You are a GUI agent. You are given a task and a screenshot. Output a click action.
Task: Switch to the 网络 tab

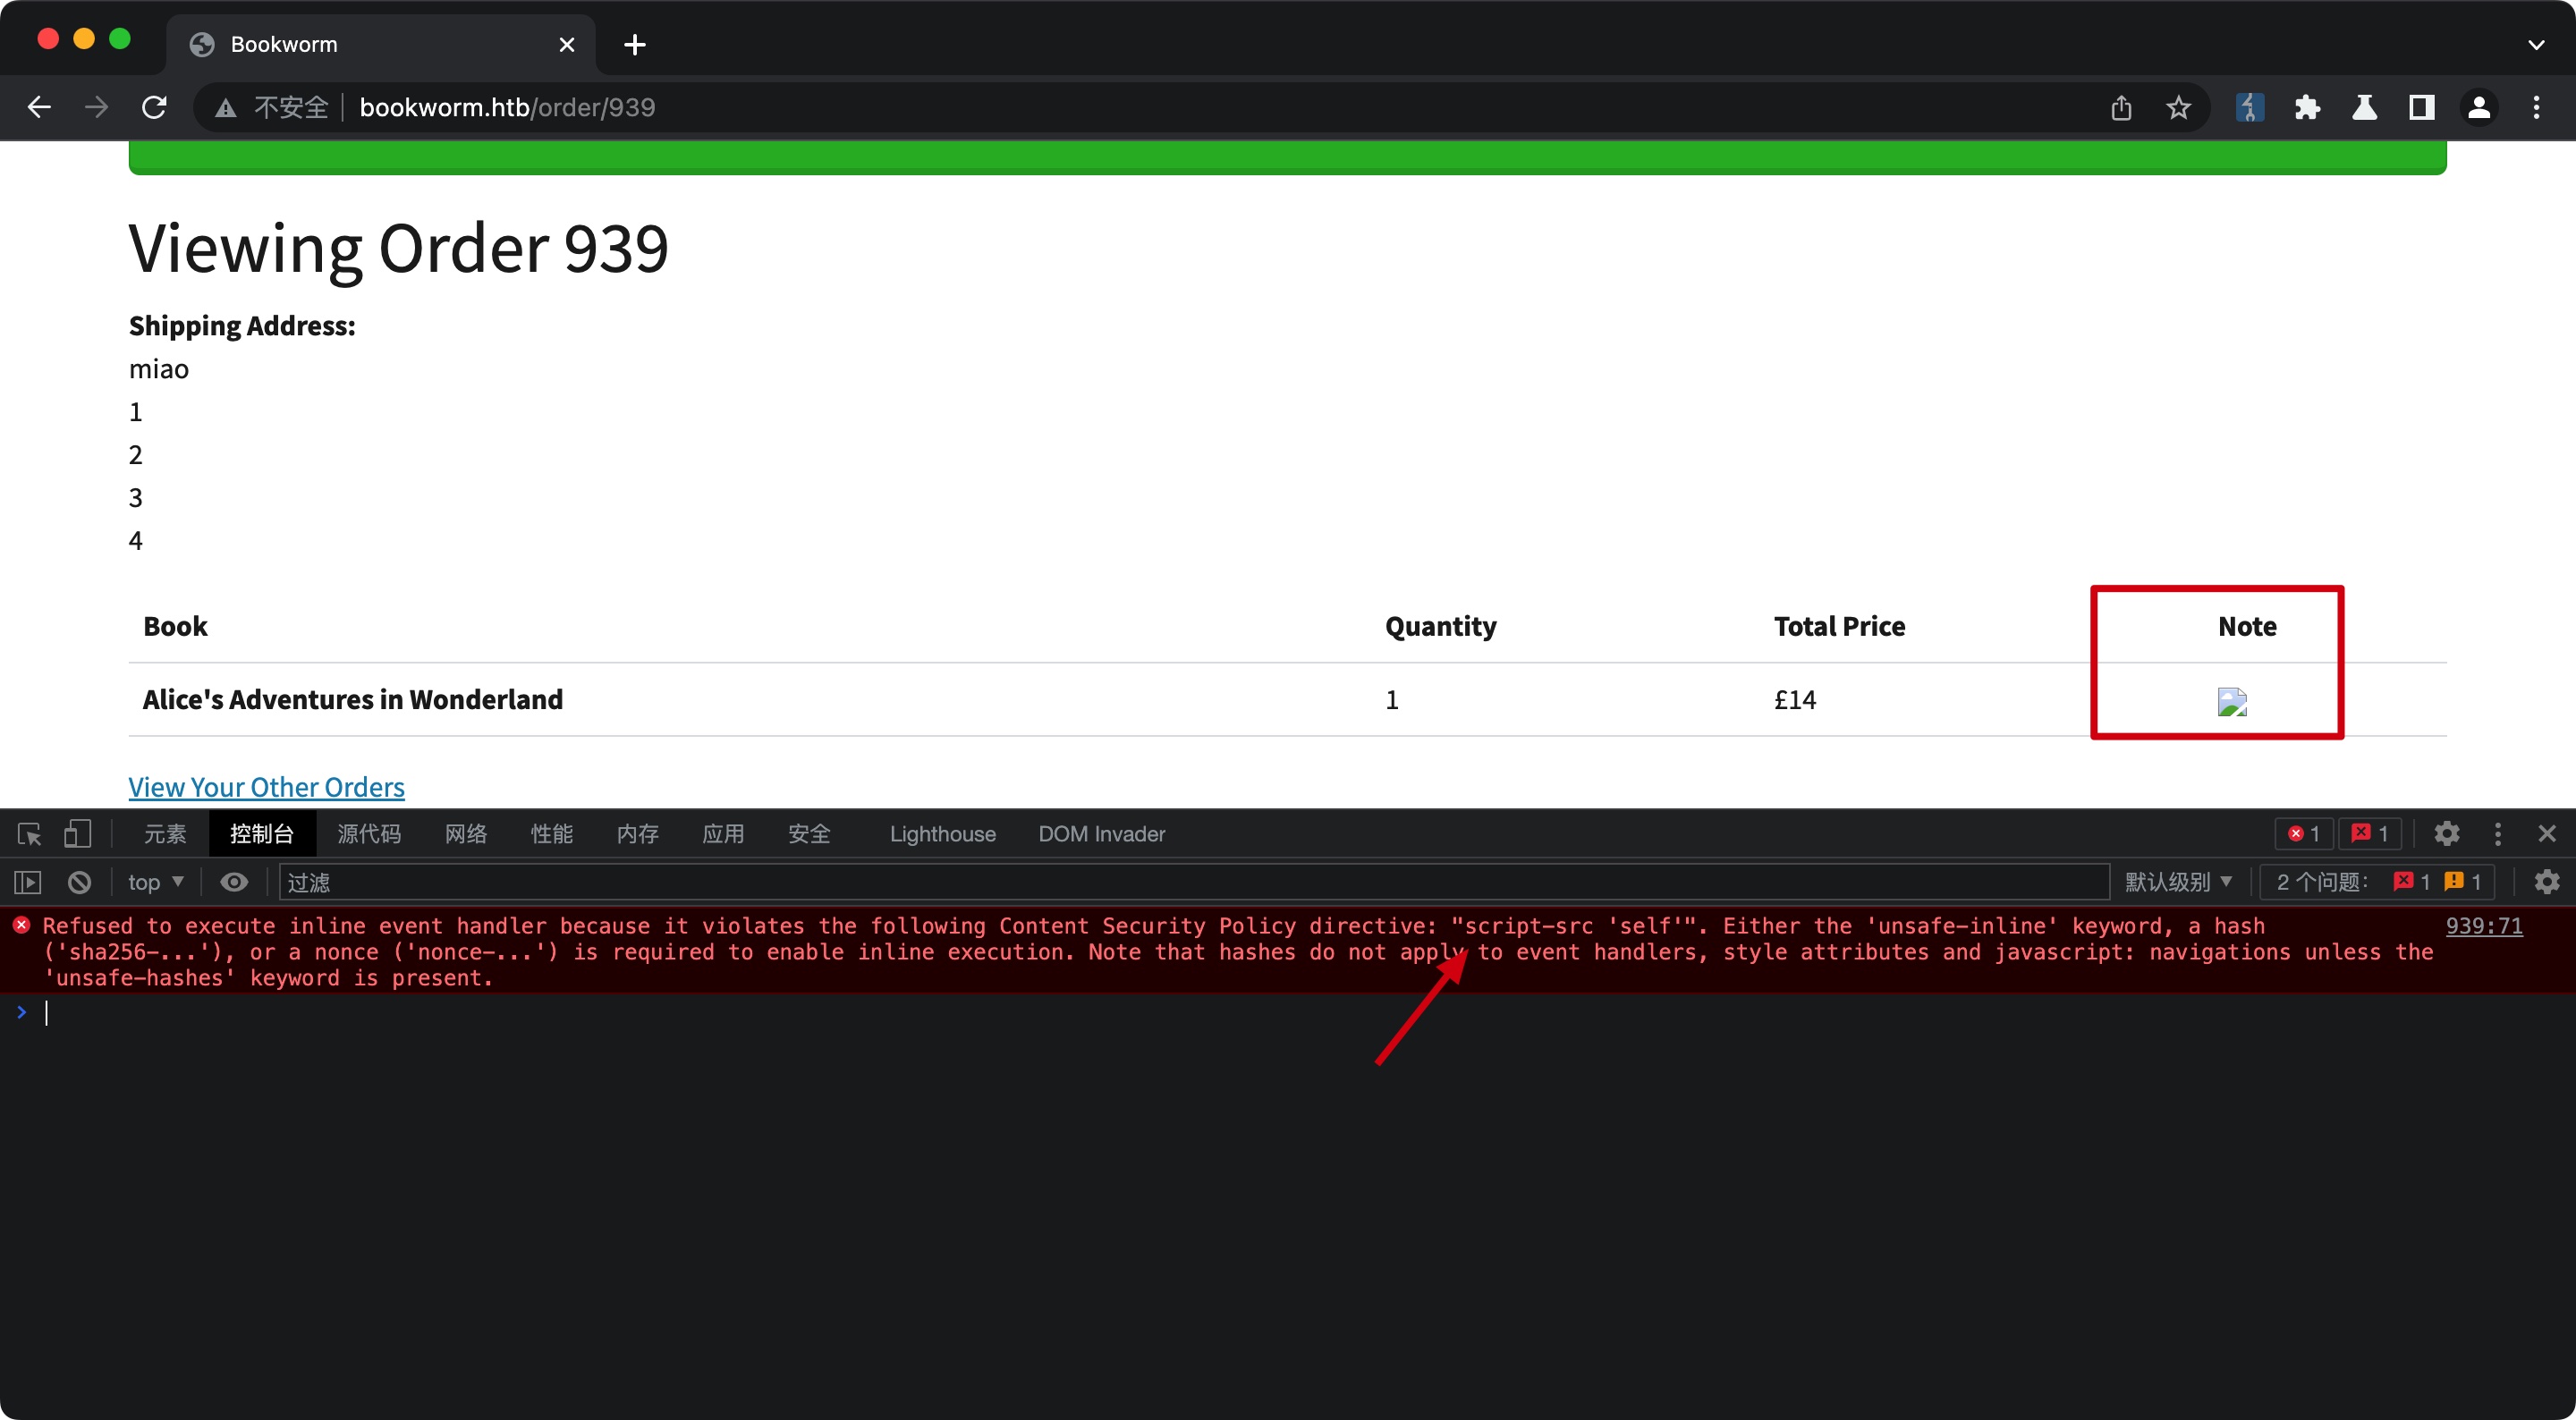[465, 833]
